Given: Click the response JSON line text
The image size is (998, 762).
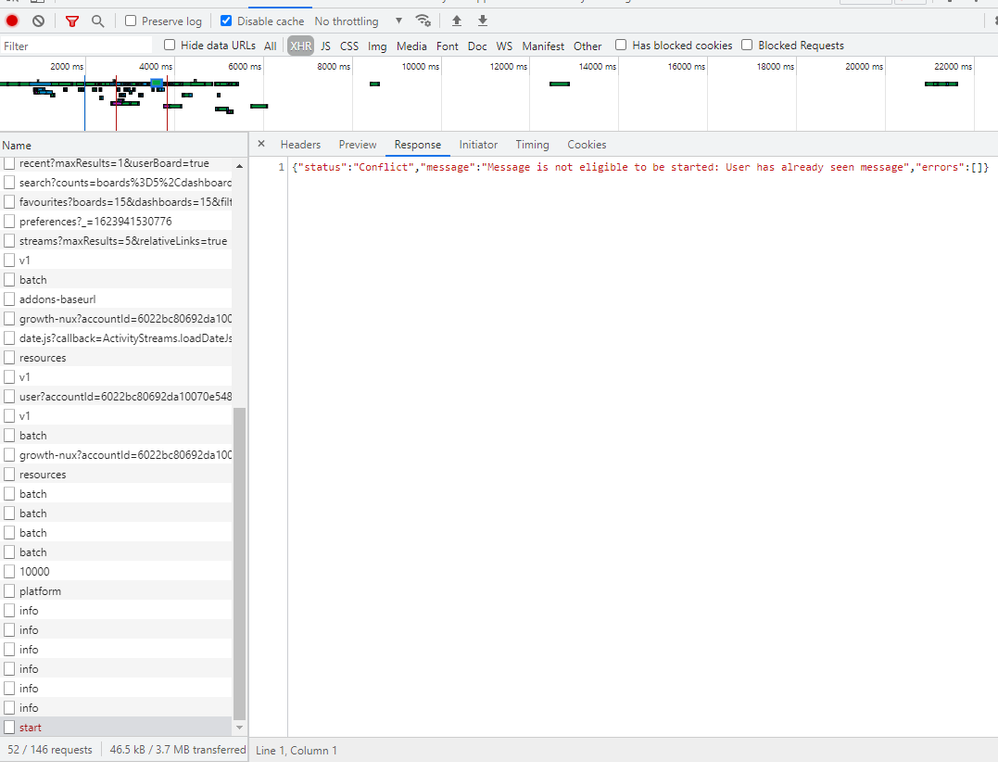Looking at the screenshot, I should (x=640, y=167).
